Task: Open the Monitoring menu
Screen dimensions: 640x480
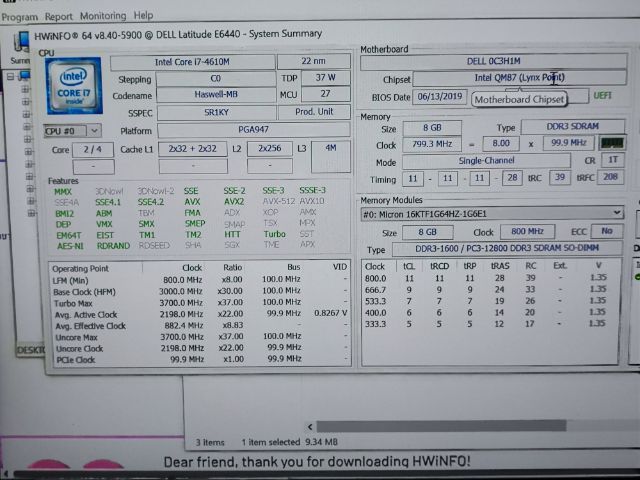Action: (x=103, y=16)
